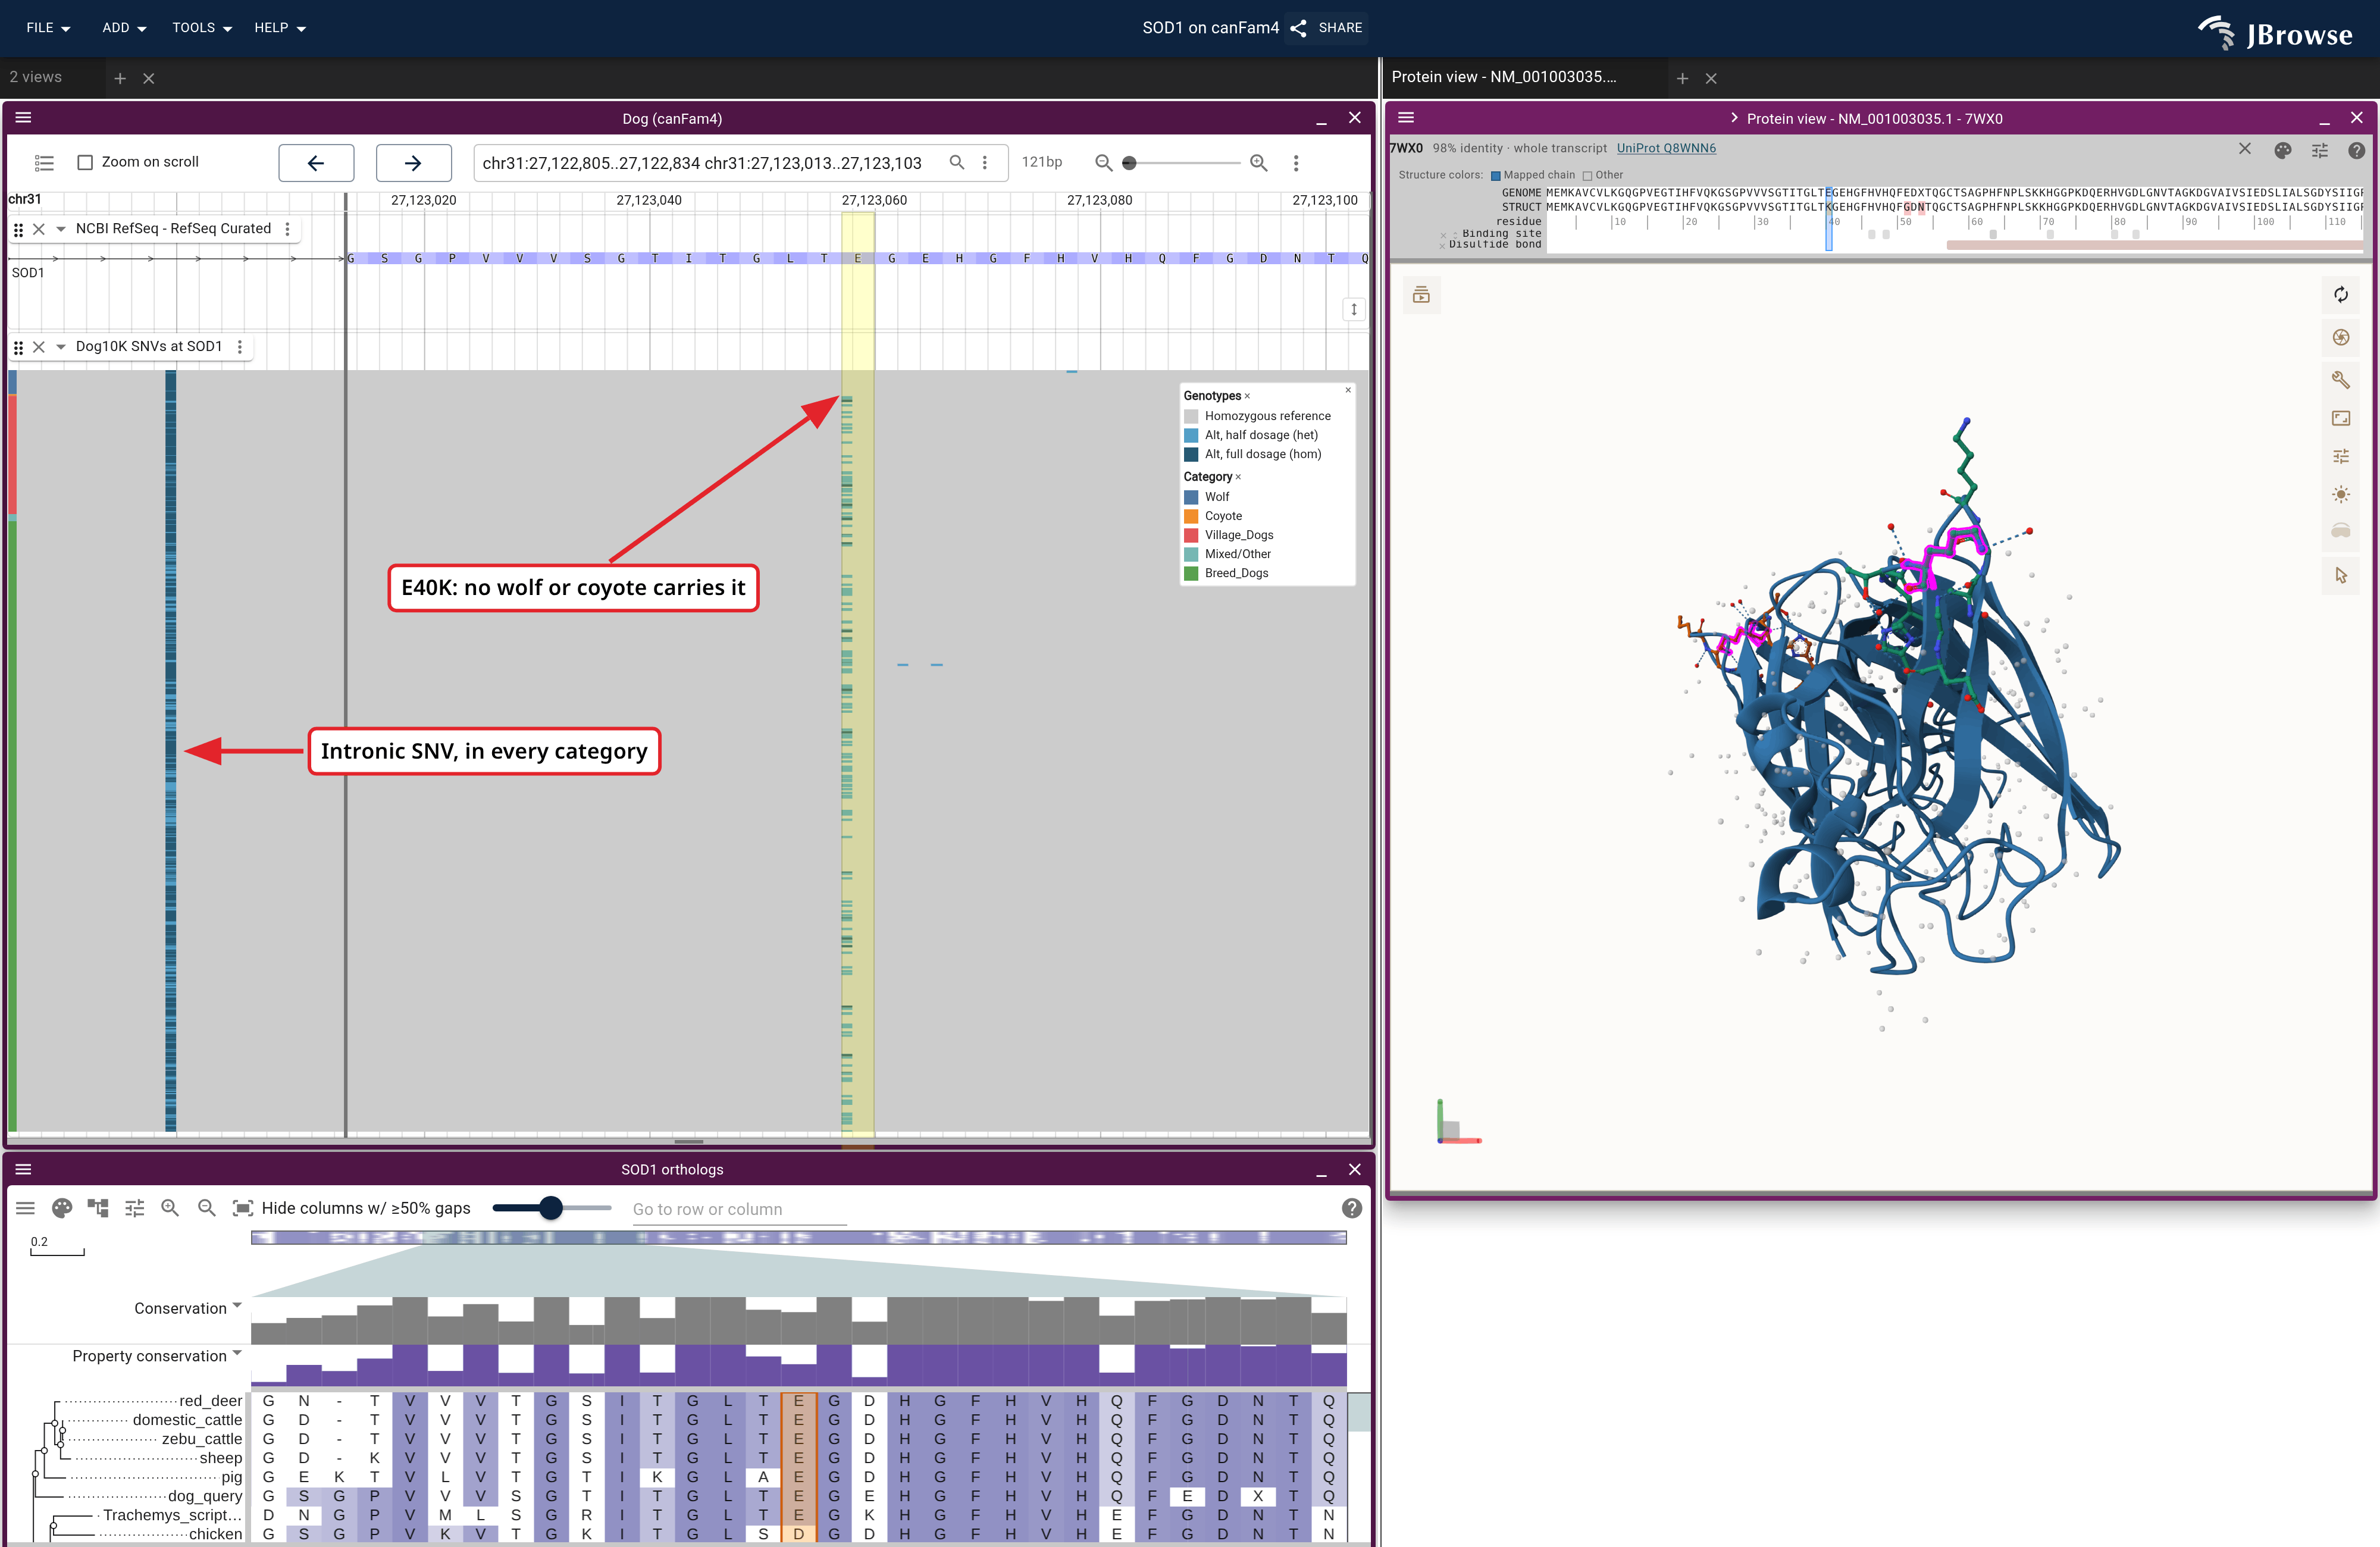2380x1547 pixels.
Task: Expand the Protein view header chevron
Action: click(x=1734, y=118)
